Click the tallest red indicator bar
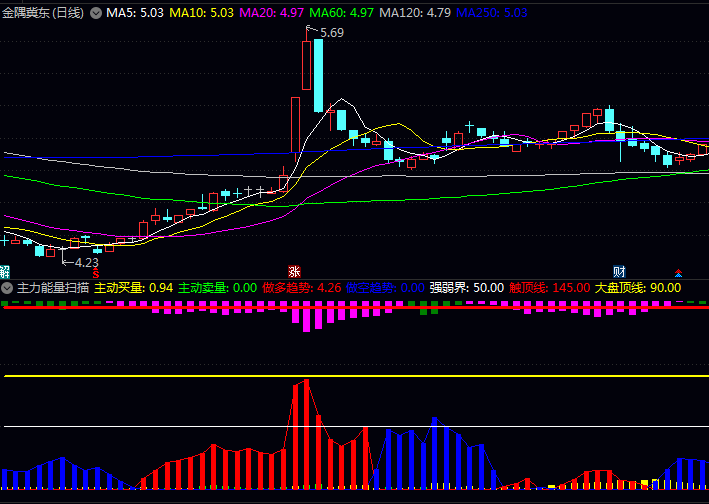The image size is (709, 504). 307,434
